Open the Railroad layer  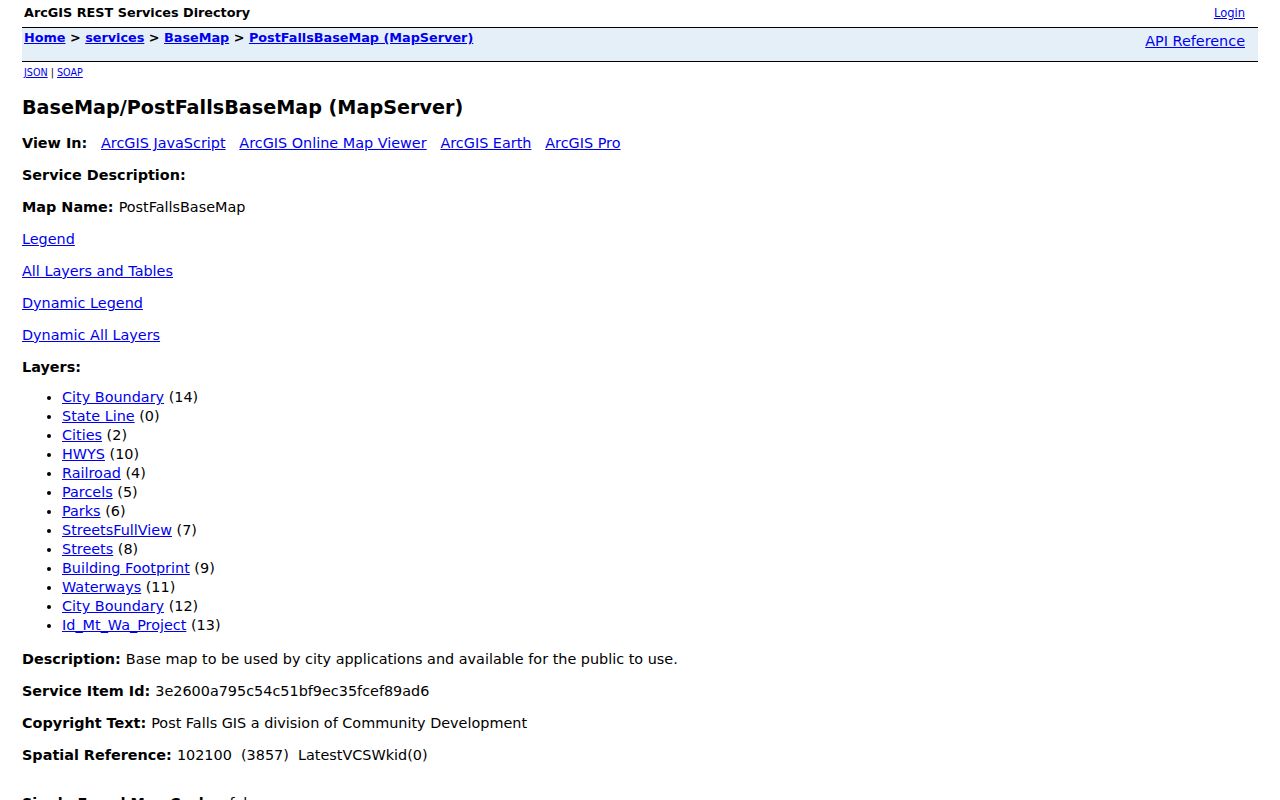(x=91, y=473)
